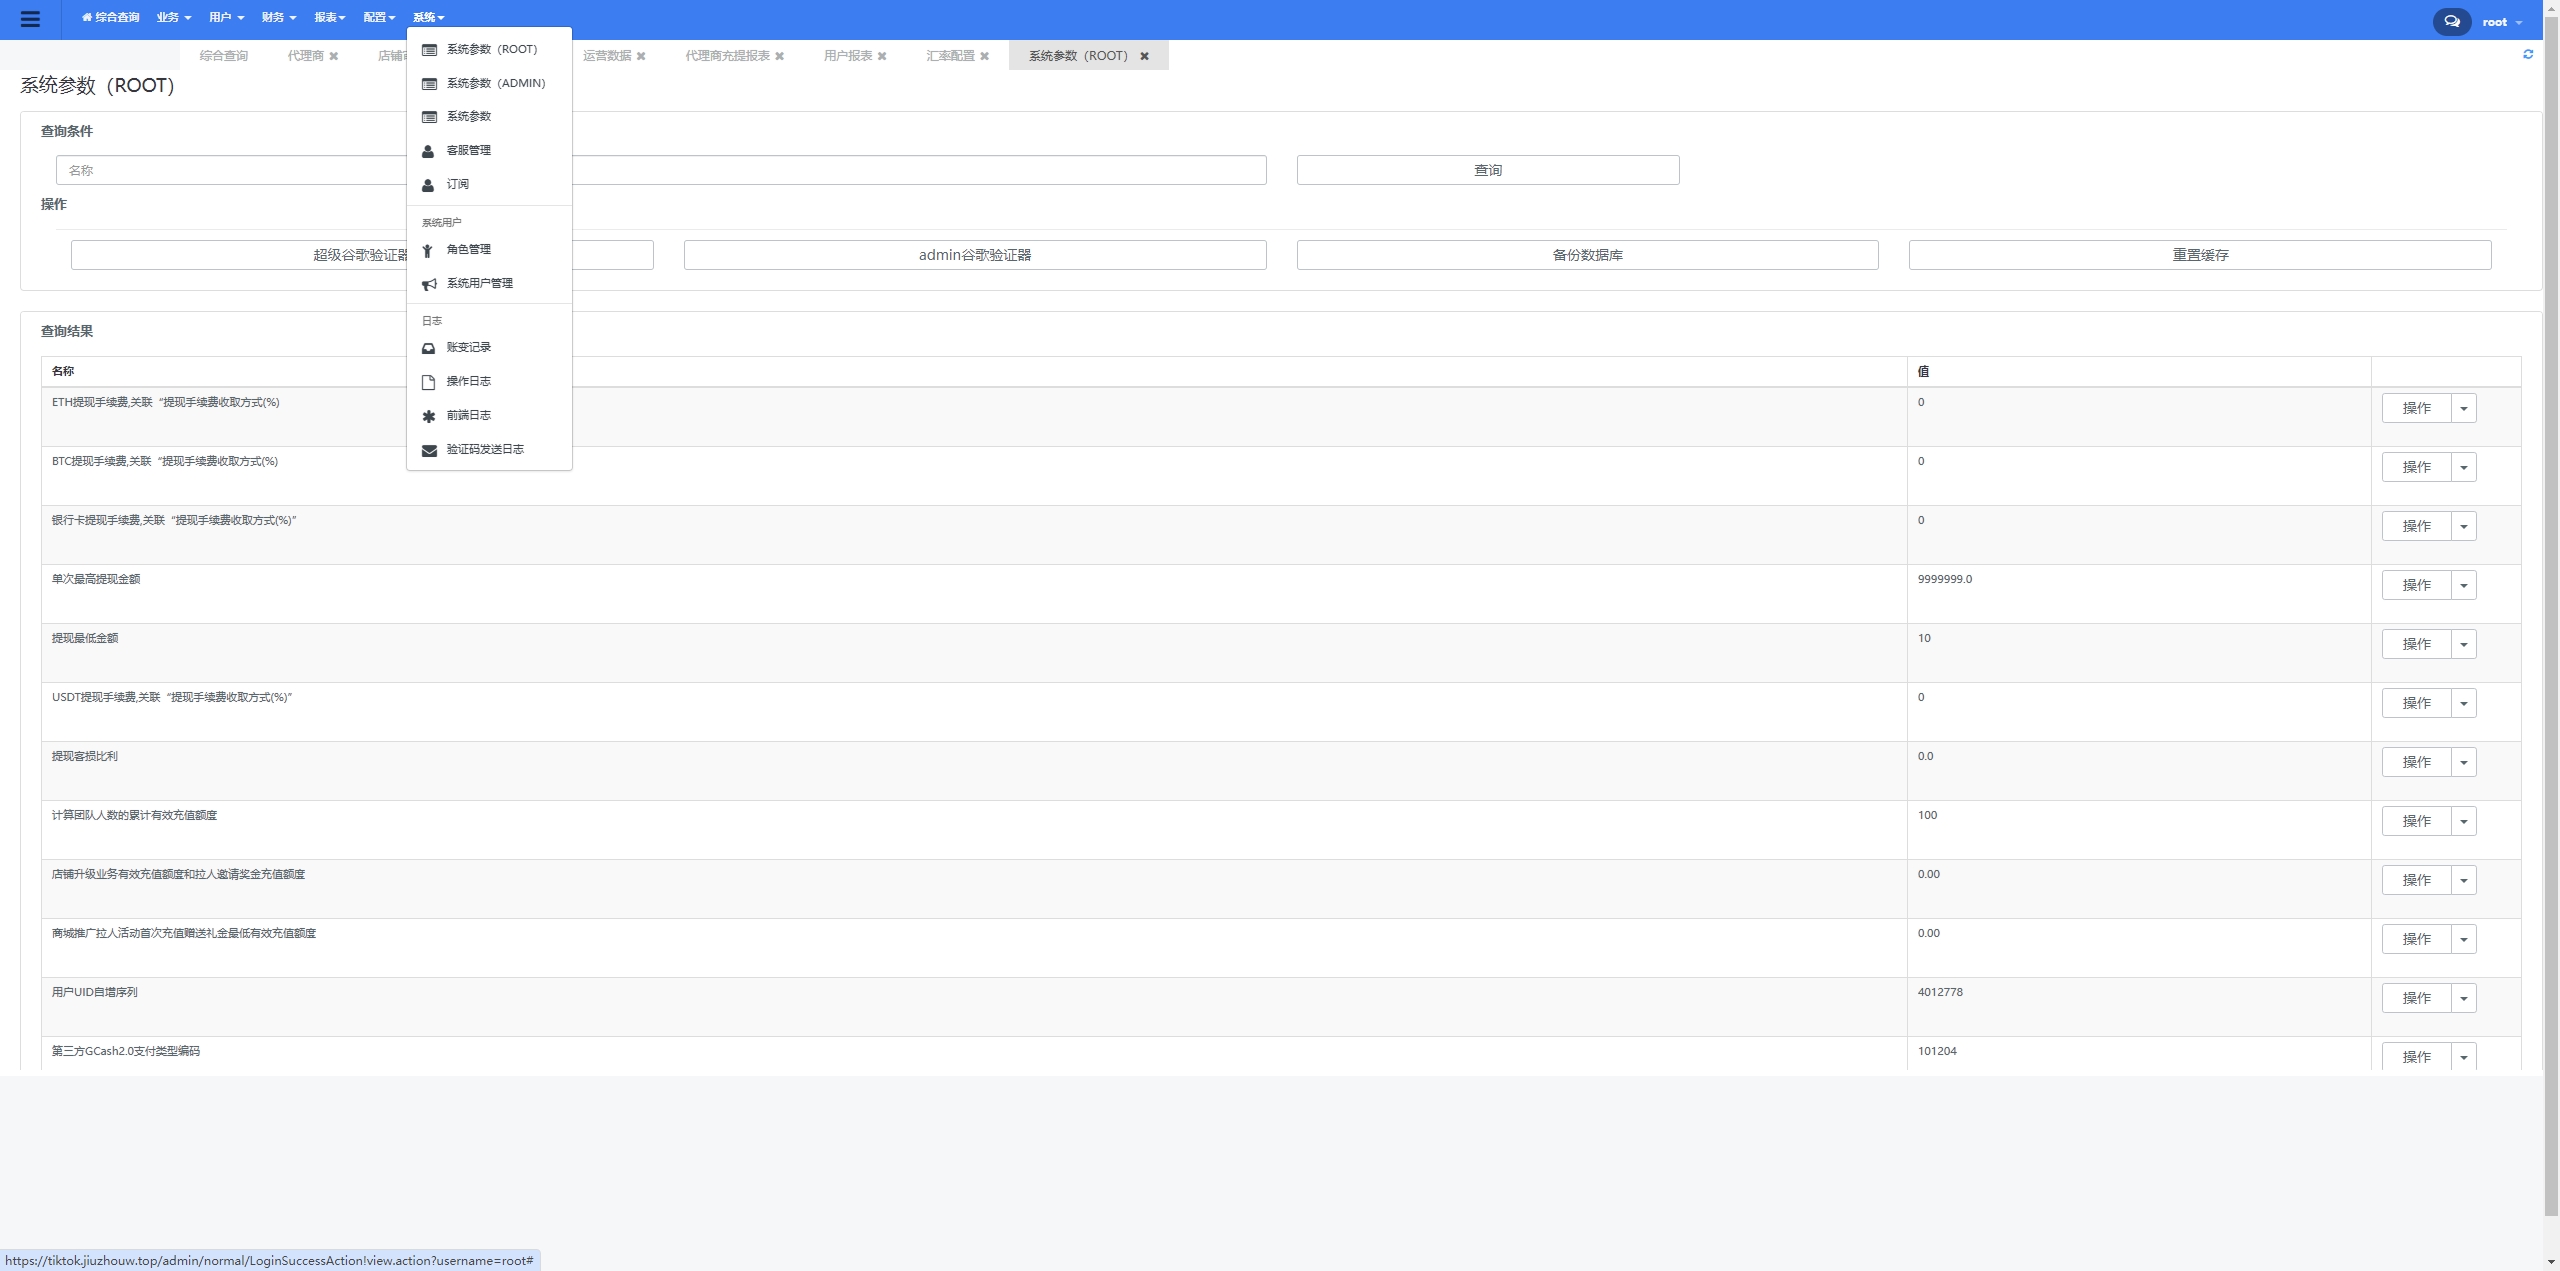Close the 用户报表 tab
This screenshot has height=1271, width=2560.
coord(882,56)
